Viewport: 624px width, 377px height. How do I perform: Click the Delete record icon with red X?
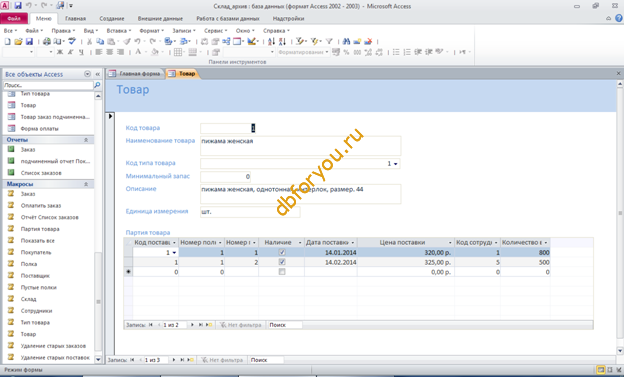(x=368, y=41)
